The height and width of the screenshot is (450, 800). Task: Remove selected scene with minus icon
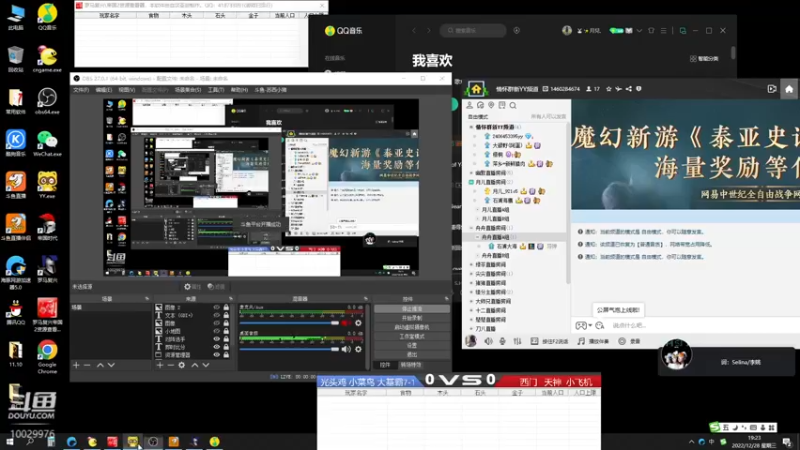coord(87,365)
